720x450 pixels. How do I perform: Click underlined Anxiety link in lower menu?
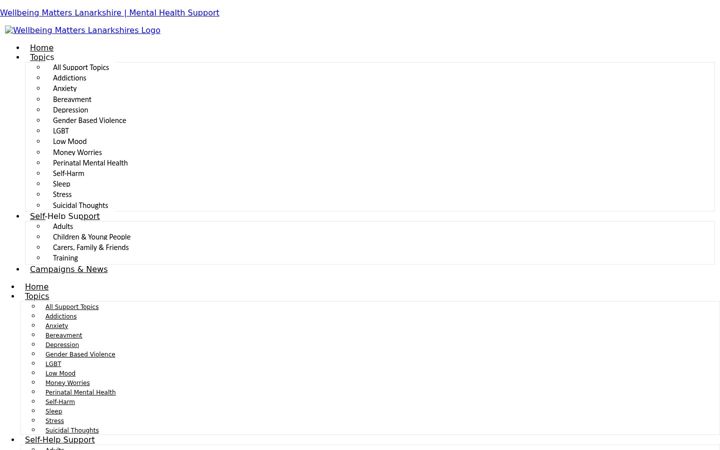point(57,326)
